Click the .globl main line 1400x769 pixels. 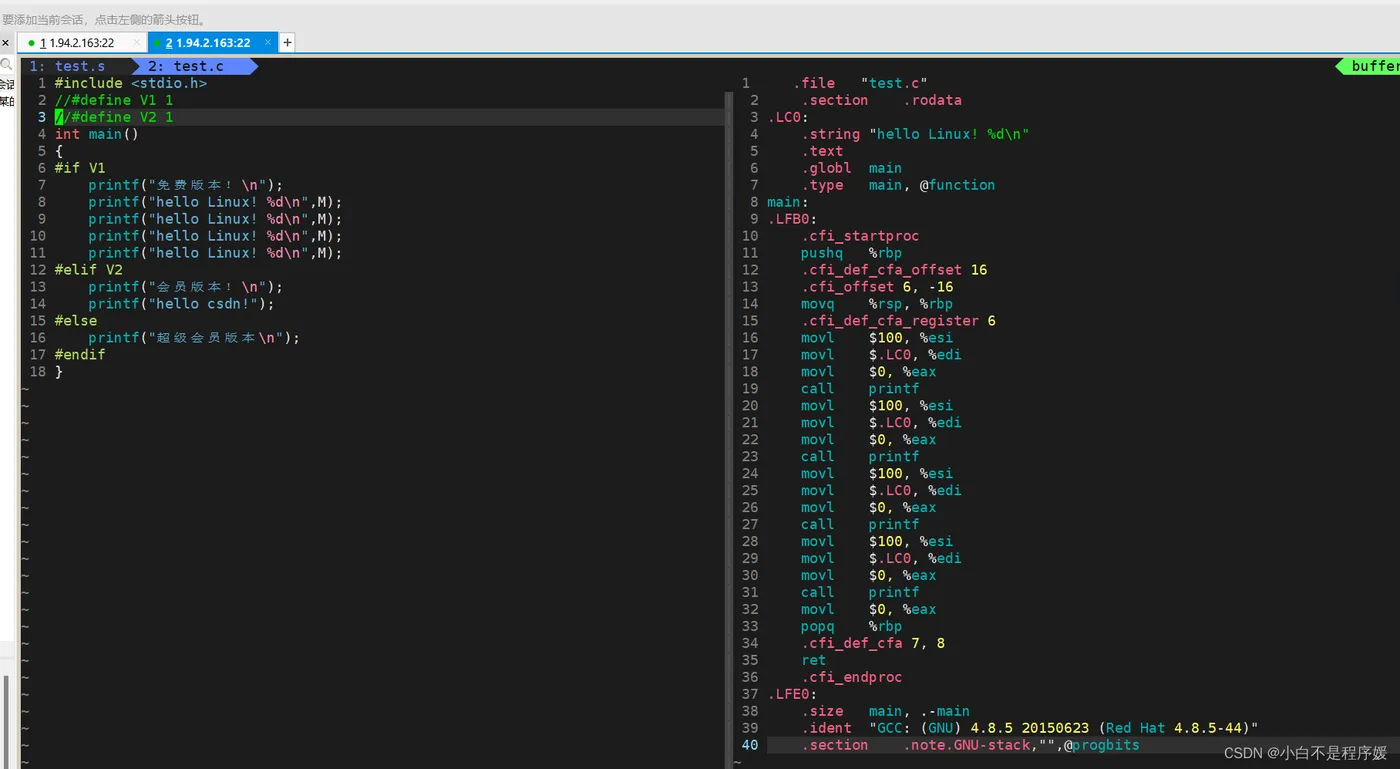pyautogui.click(x=851, y=168)
